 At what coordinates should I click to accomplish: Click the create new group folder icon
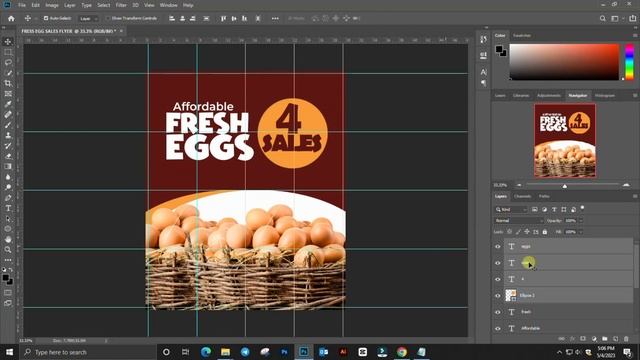[x=604, y=339]
